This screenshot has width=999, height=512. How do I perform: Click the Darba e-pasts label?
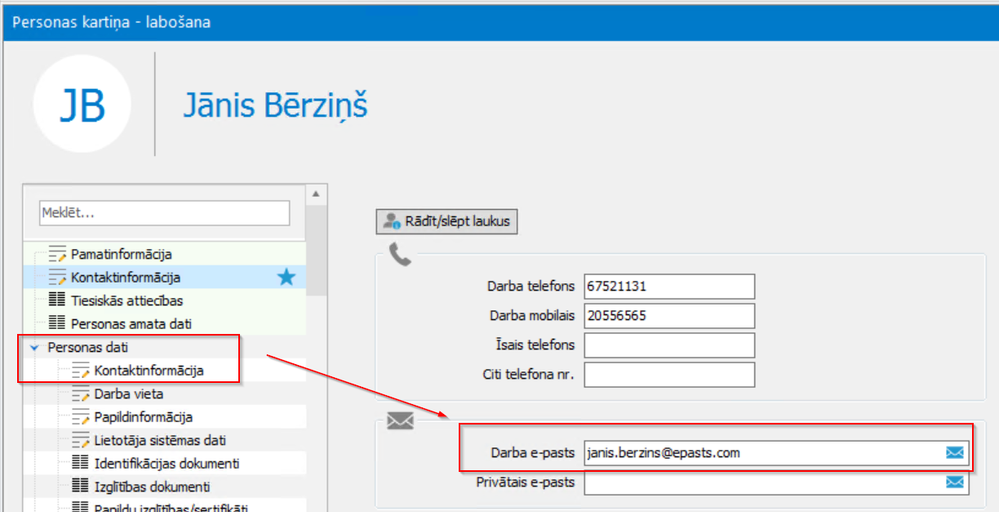pyautogui.click(x=533, y=452)
